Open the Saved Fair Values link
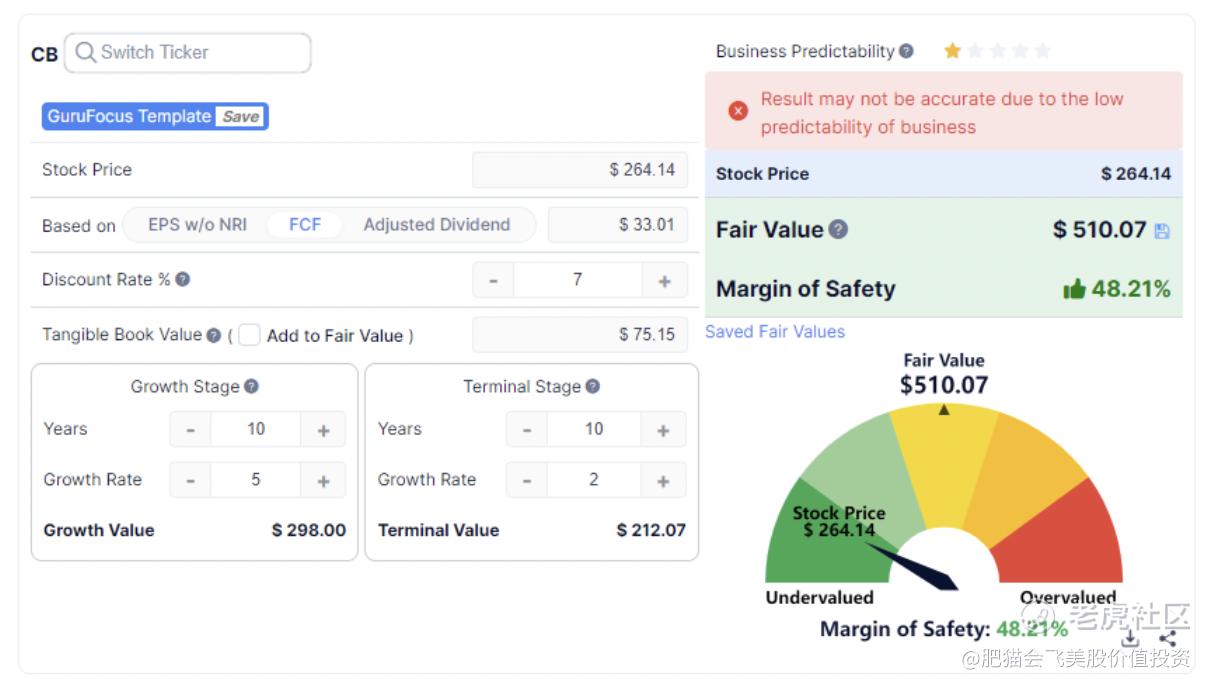This screenshot has width=1214, height=686. click(775, 332)
